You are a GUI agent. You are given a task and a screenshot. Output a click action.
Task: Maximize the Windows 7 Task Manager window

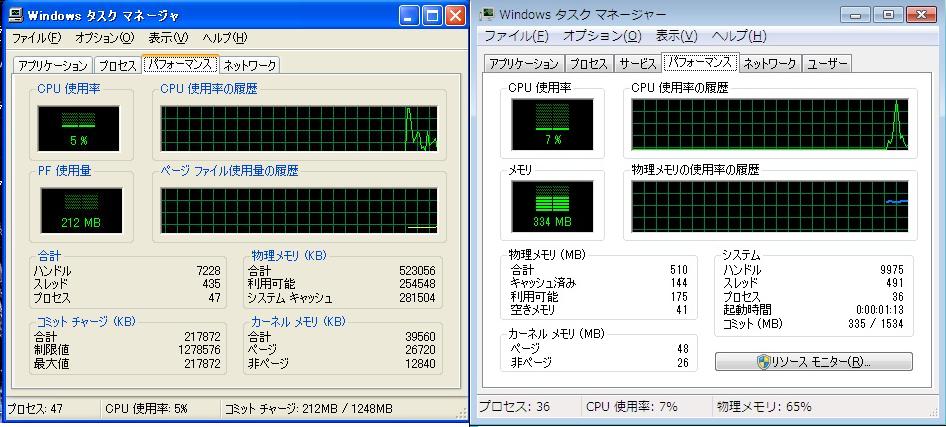[x=887, y=14]
